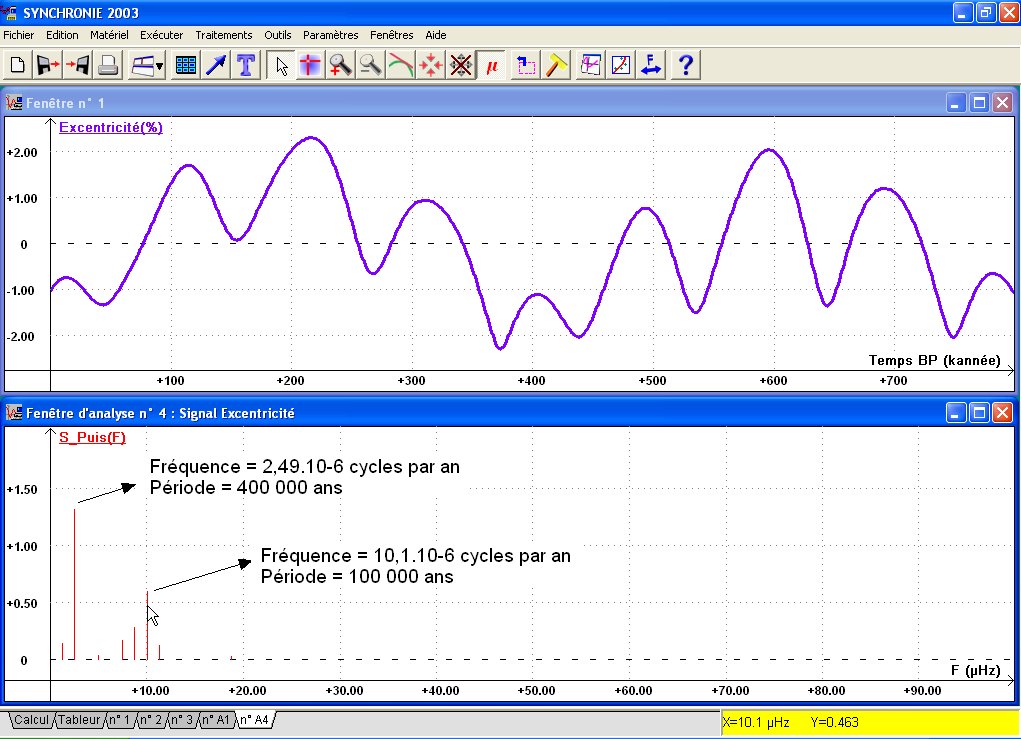This screenshot has height=739, width=1021.
Task: Select the blue diagonal arrow tool
Action: [x=216, y=66]
